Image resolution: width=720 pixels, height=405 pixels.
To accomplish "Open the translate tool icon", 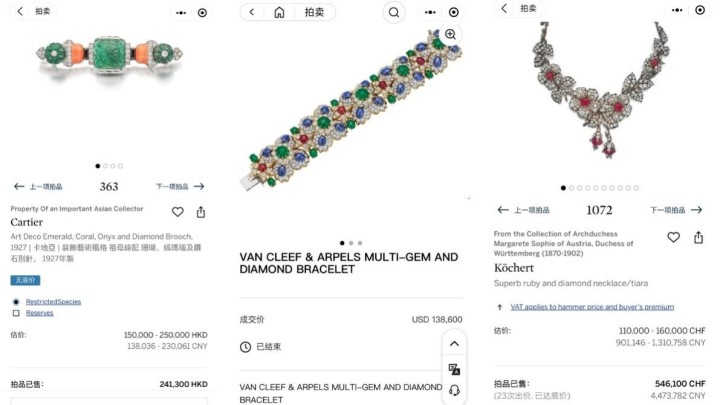I will click(x=454, y=369).
